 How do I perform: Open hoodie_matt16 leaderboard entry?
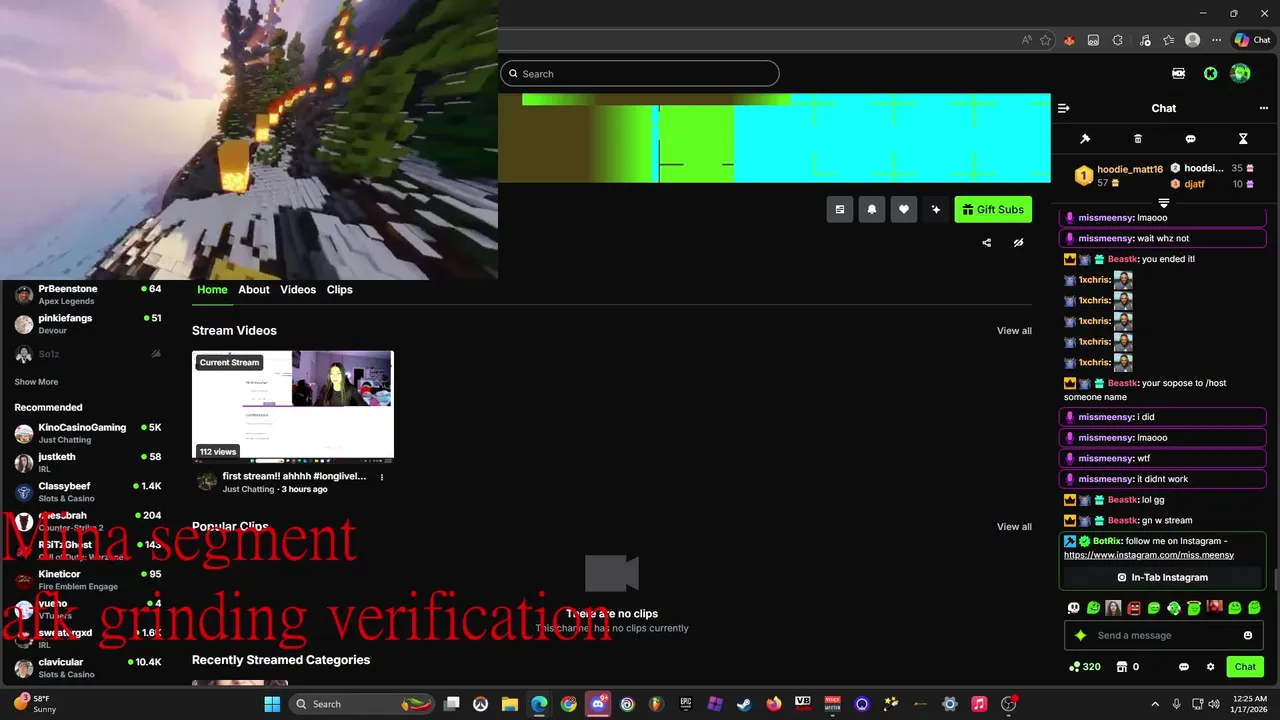pyautogui.click(x=1118, y=176)
